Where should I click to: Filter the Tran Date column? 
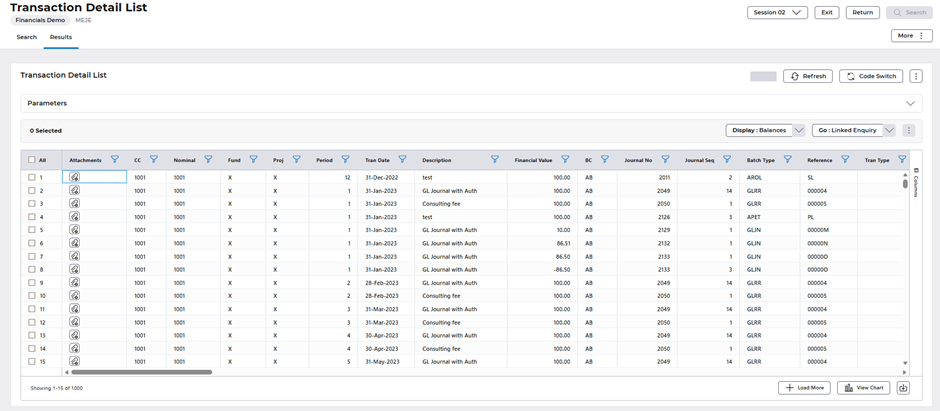coord(402,159)
